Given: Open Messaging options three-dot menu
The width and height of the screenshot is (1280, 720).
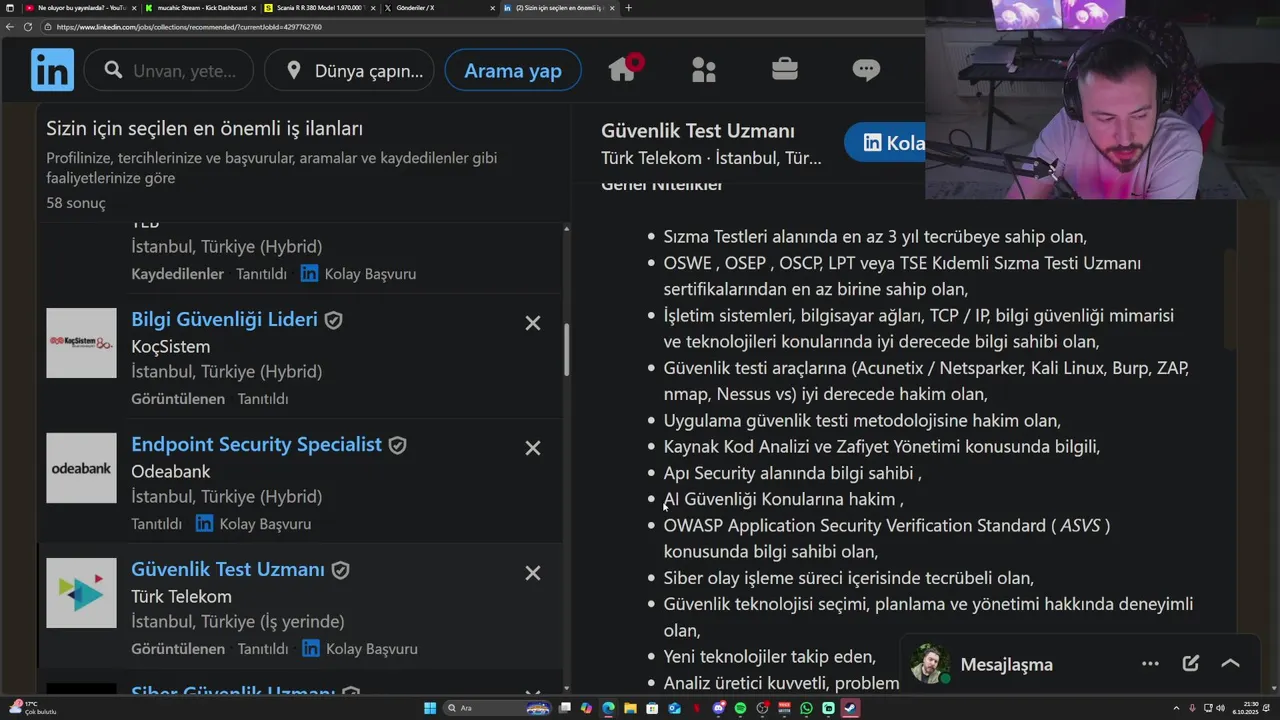Looking at the screenshot, I should pos(1150,663).
